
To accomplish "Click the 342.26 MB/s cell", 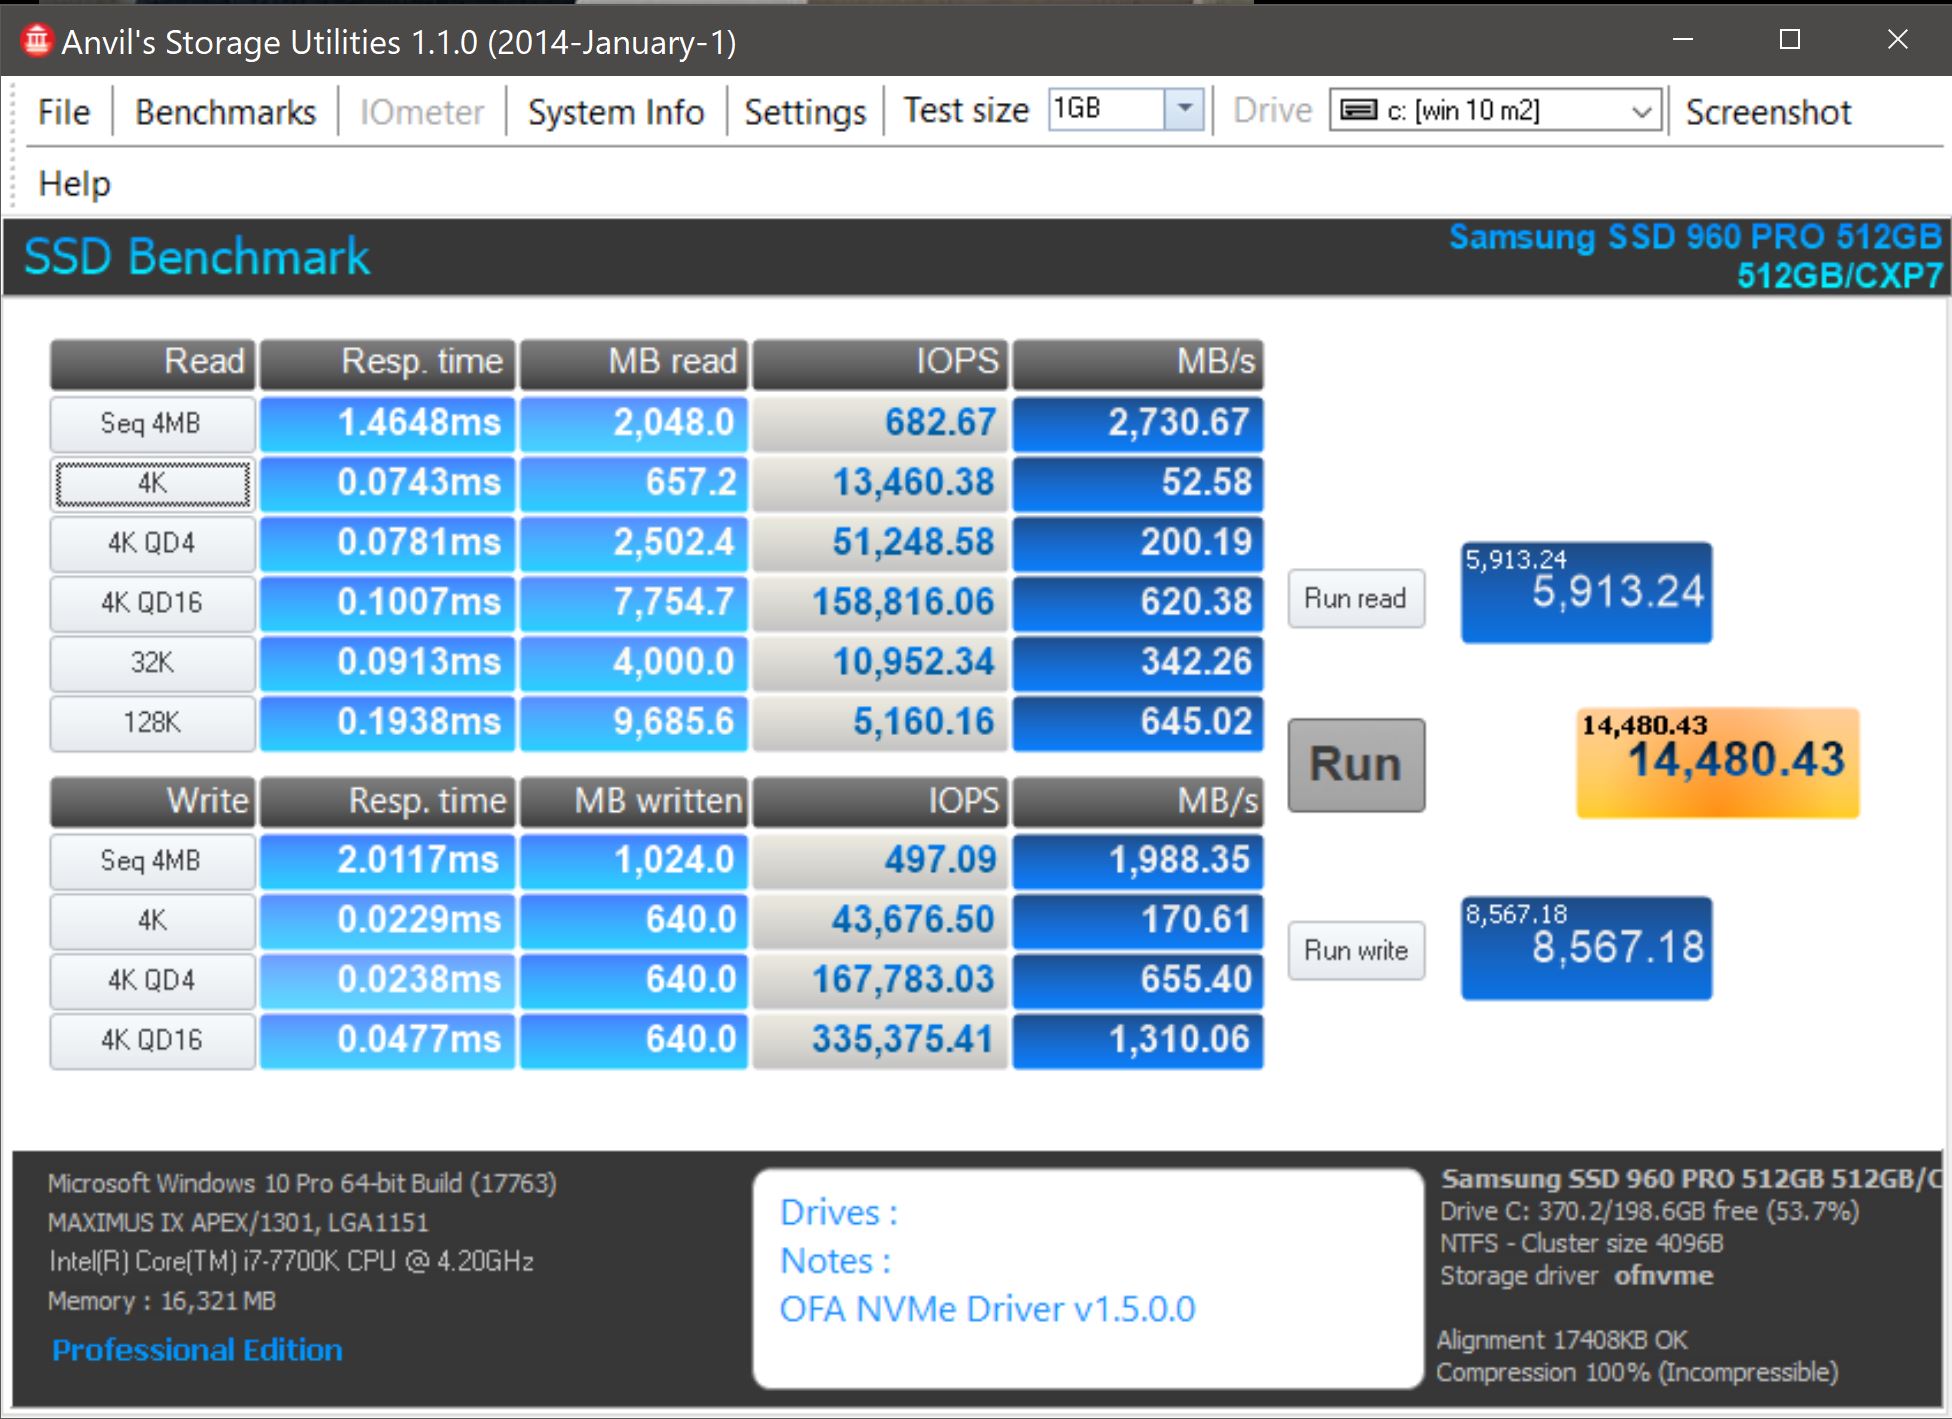I will [x=1138, y=663].
